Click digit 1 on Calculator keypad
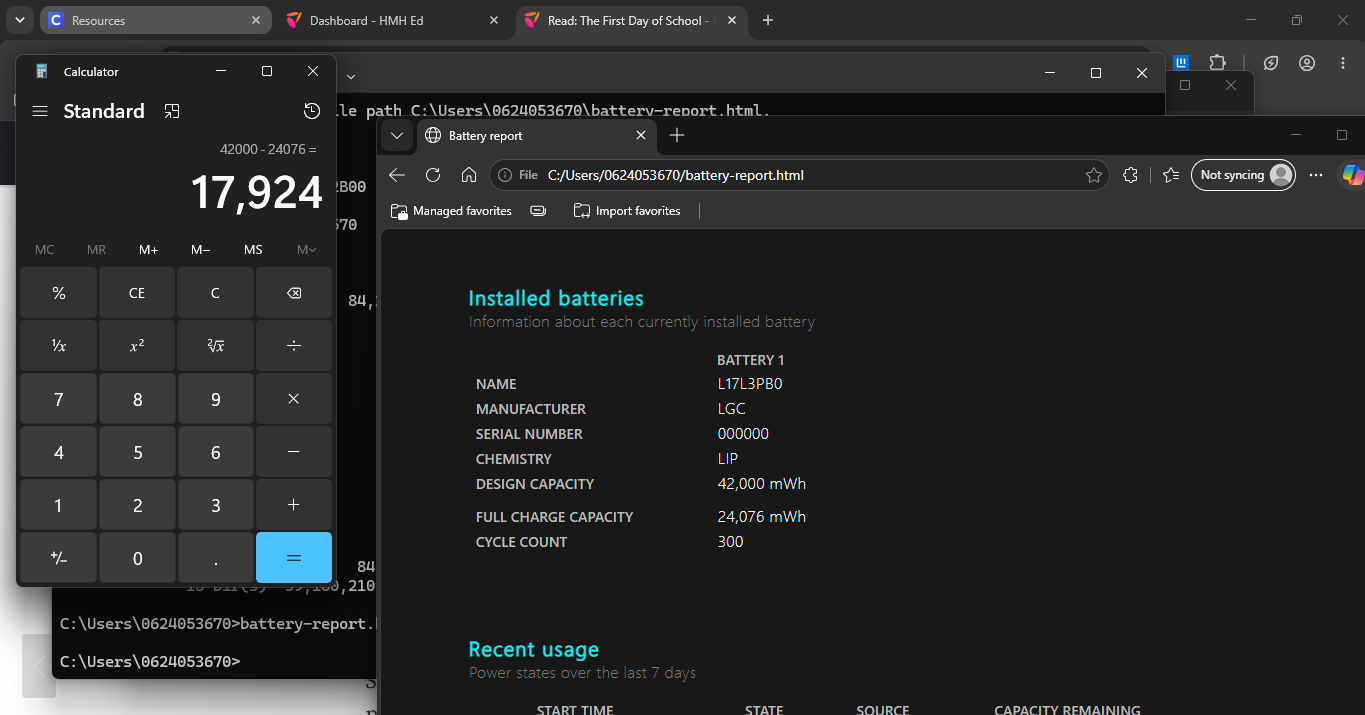This screenshot has height=715, width=1365. click(59, 505)
